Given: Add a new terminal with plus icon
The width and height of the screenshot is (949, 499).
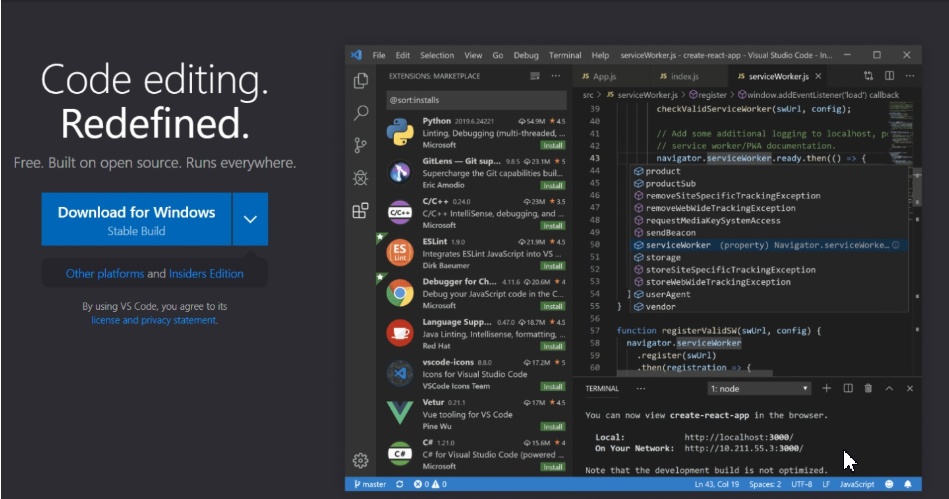Looking at the screenshot, I should pos(827,388).
